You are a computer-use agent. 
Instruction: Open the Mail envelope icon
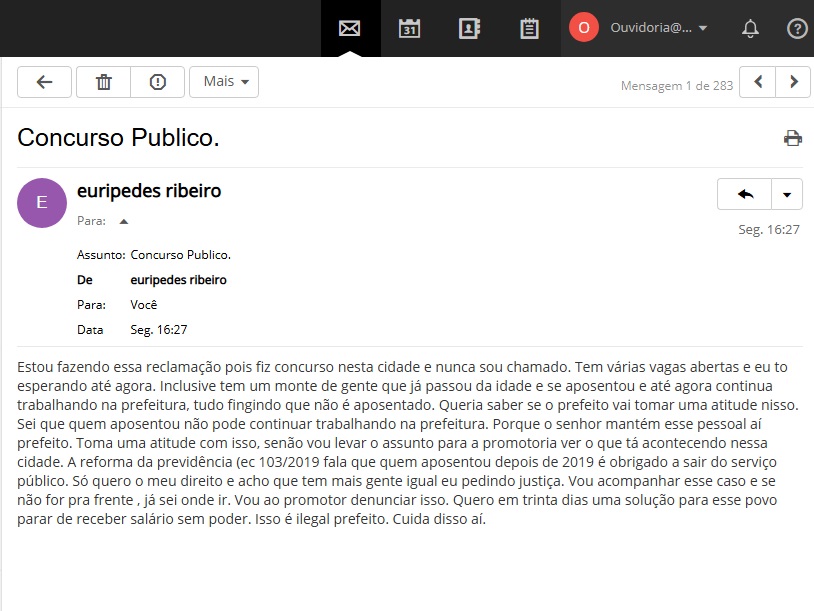point(349,28)
